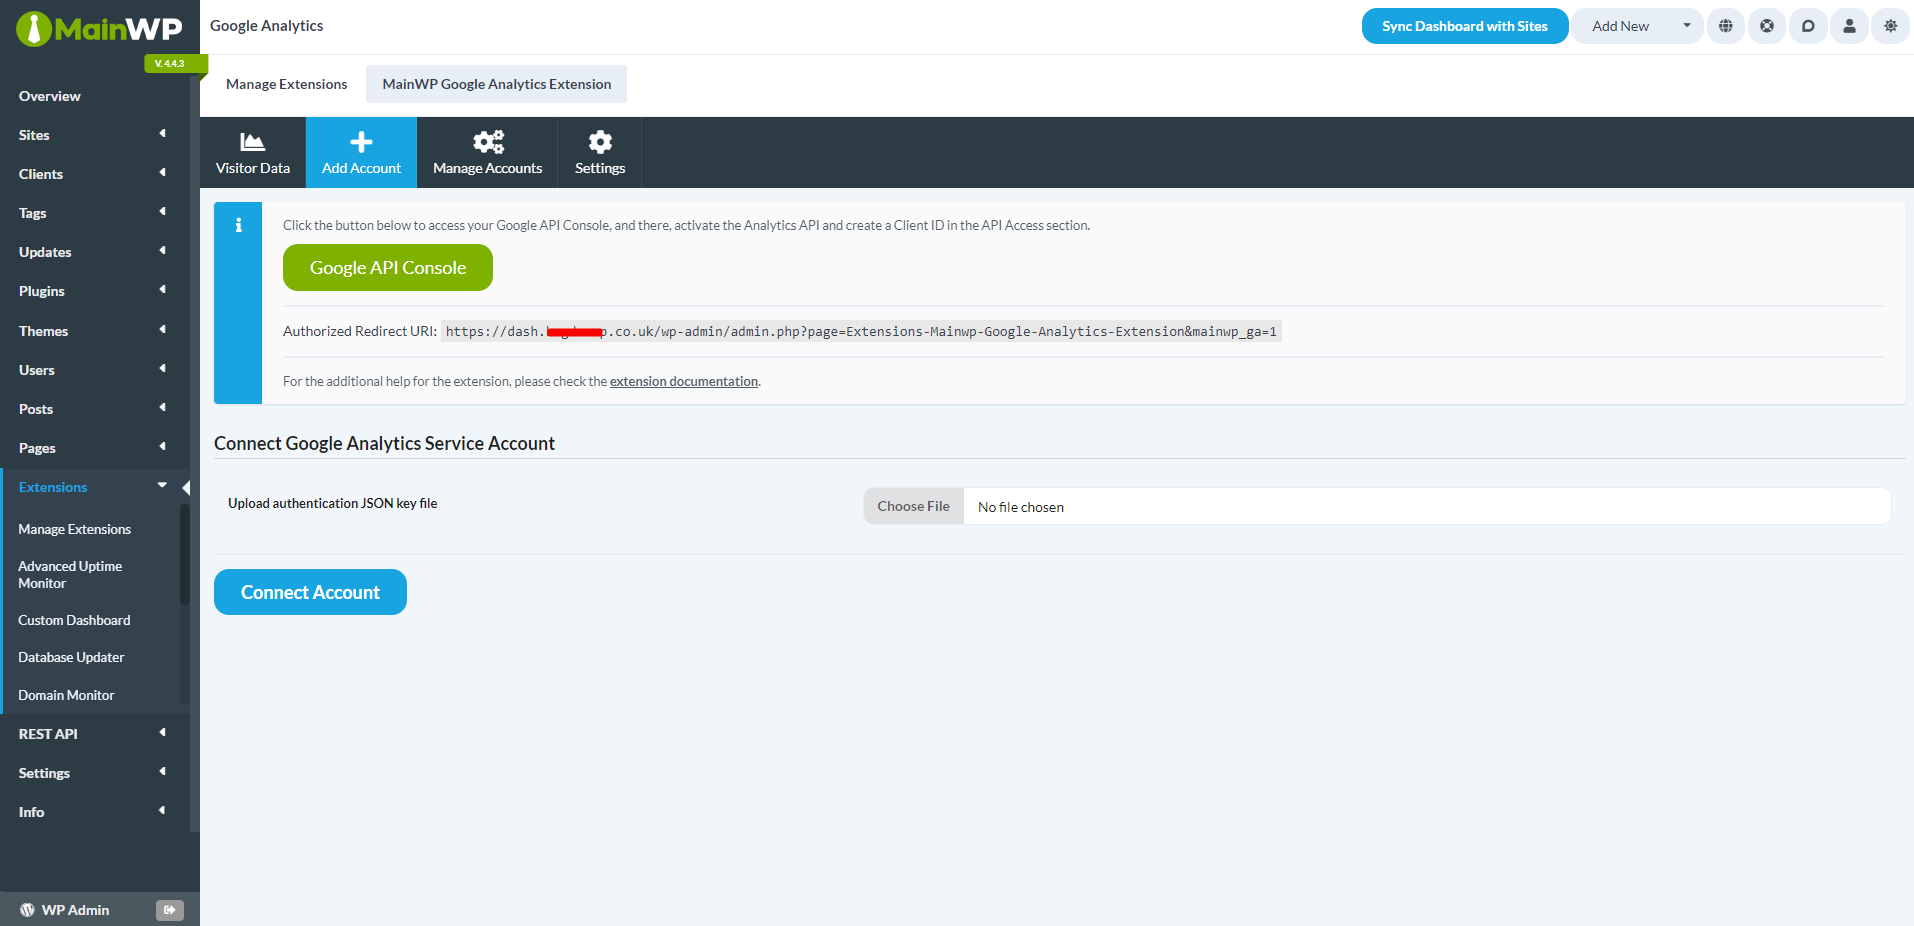Select the Add Account tab
This screenshot has height=926, width=1914.
(361, 153)
